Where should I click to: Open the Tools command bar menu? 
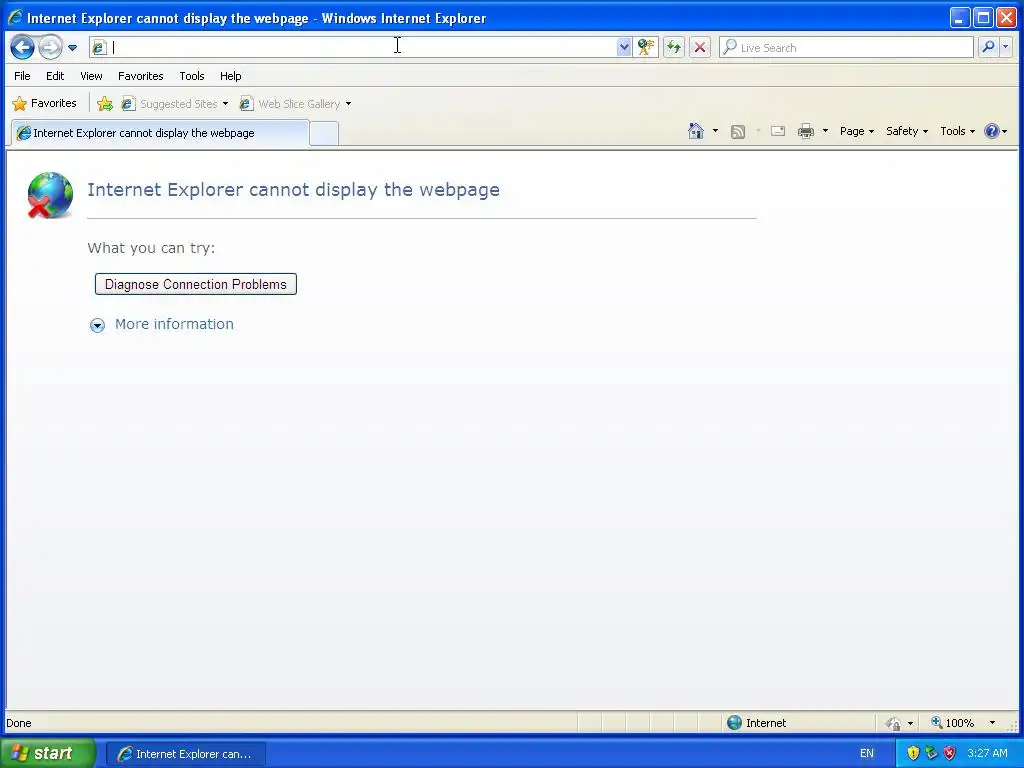(957, 131)
